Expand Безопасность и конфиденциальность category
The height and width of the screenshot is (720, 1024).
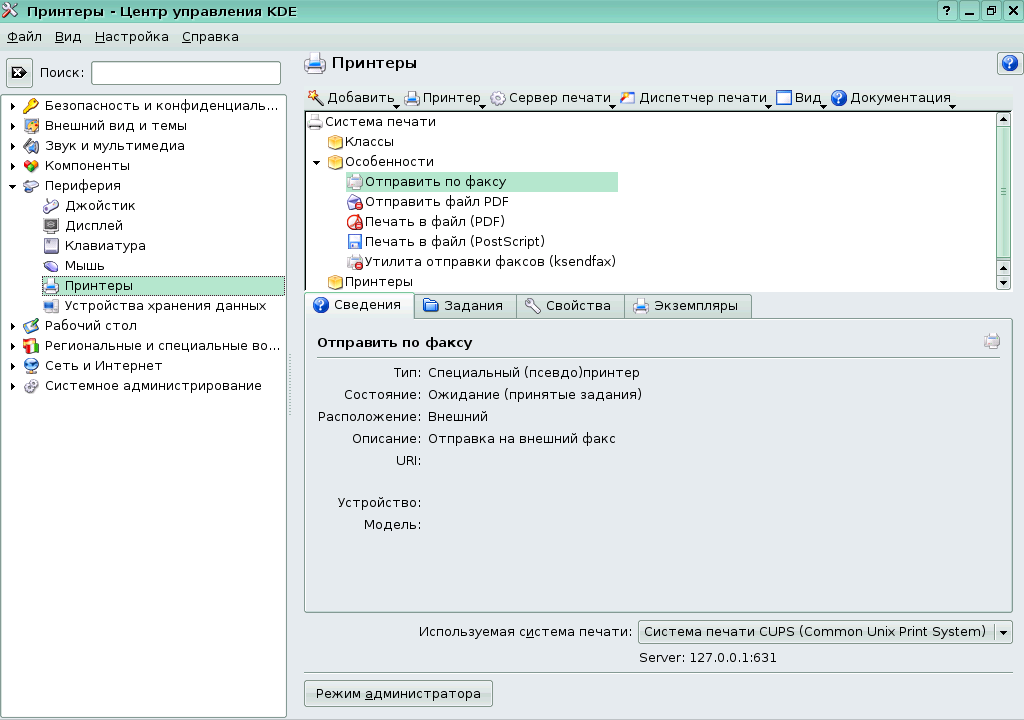13,106
